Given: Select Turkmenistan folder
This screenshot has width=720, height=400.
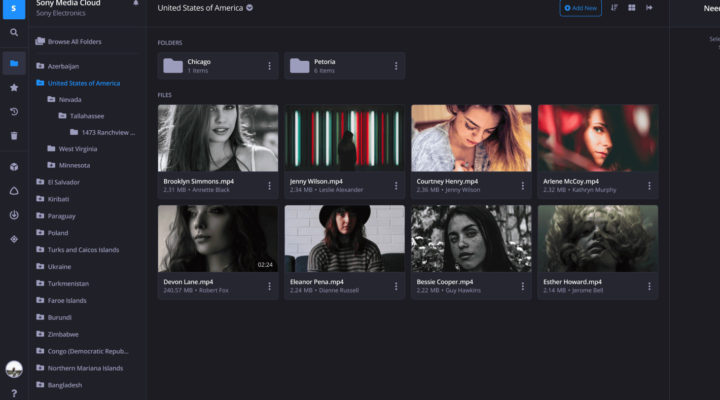Looking at the screenshot, I should click(63, 283).
